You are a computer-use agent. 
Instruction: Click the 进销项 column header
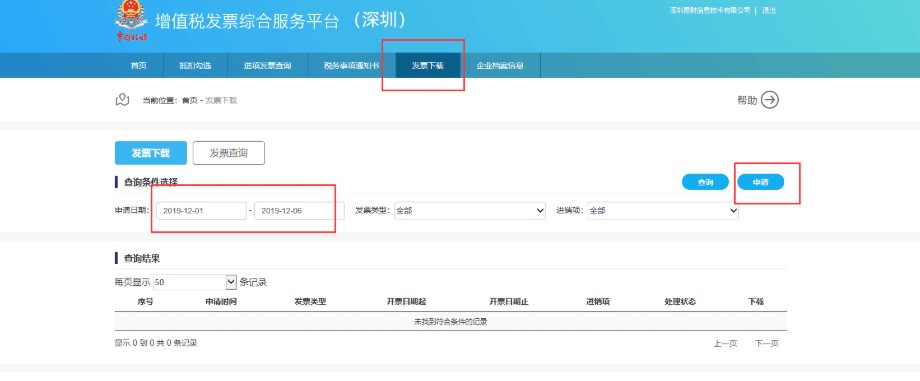[598, 302]
